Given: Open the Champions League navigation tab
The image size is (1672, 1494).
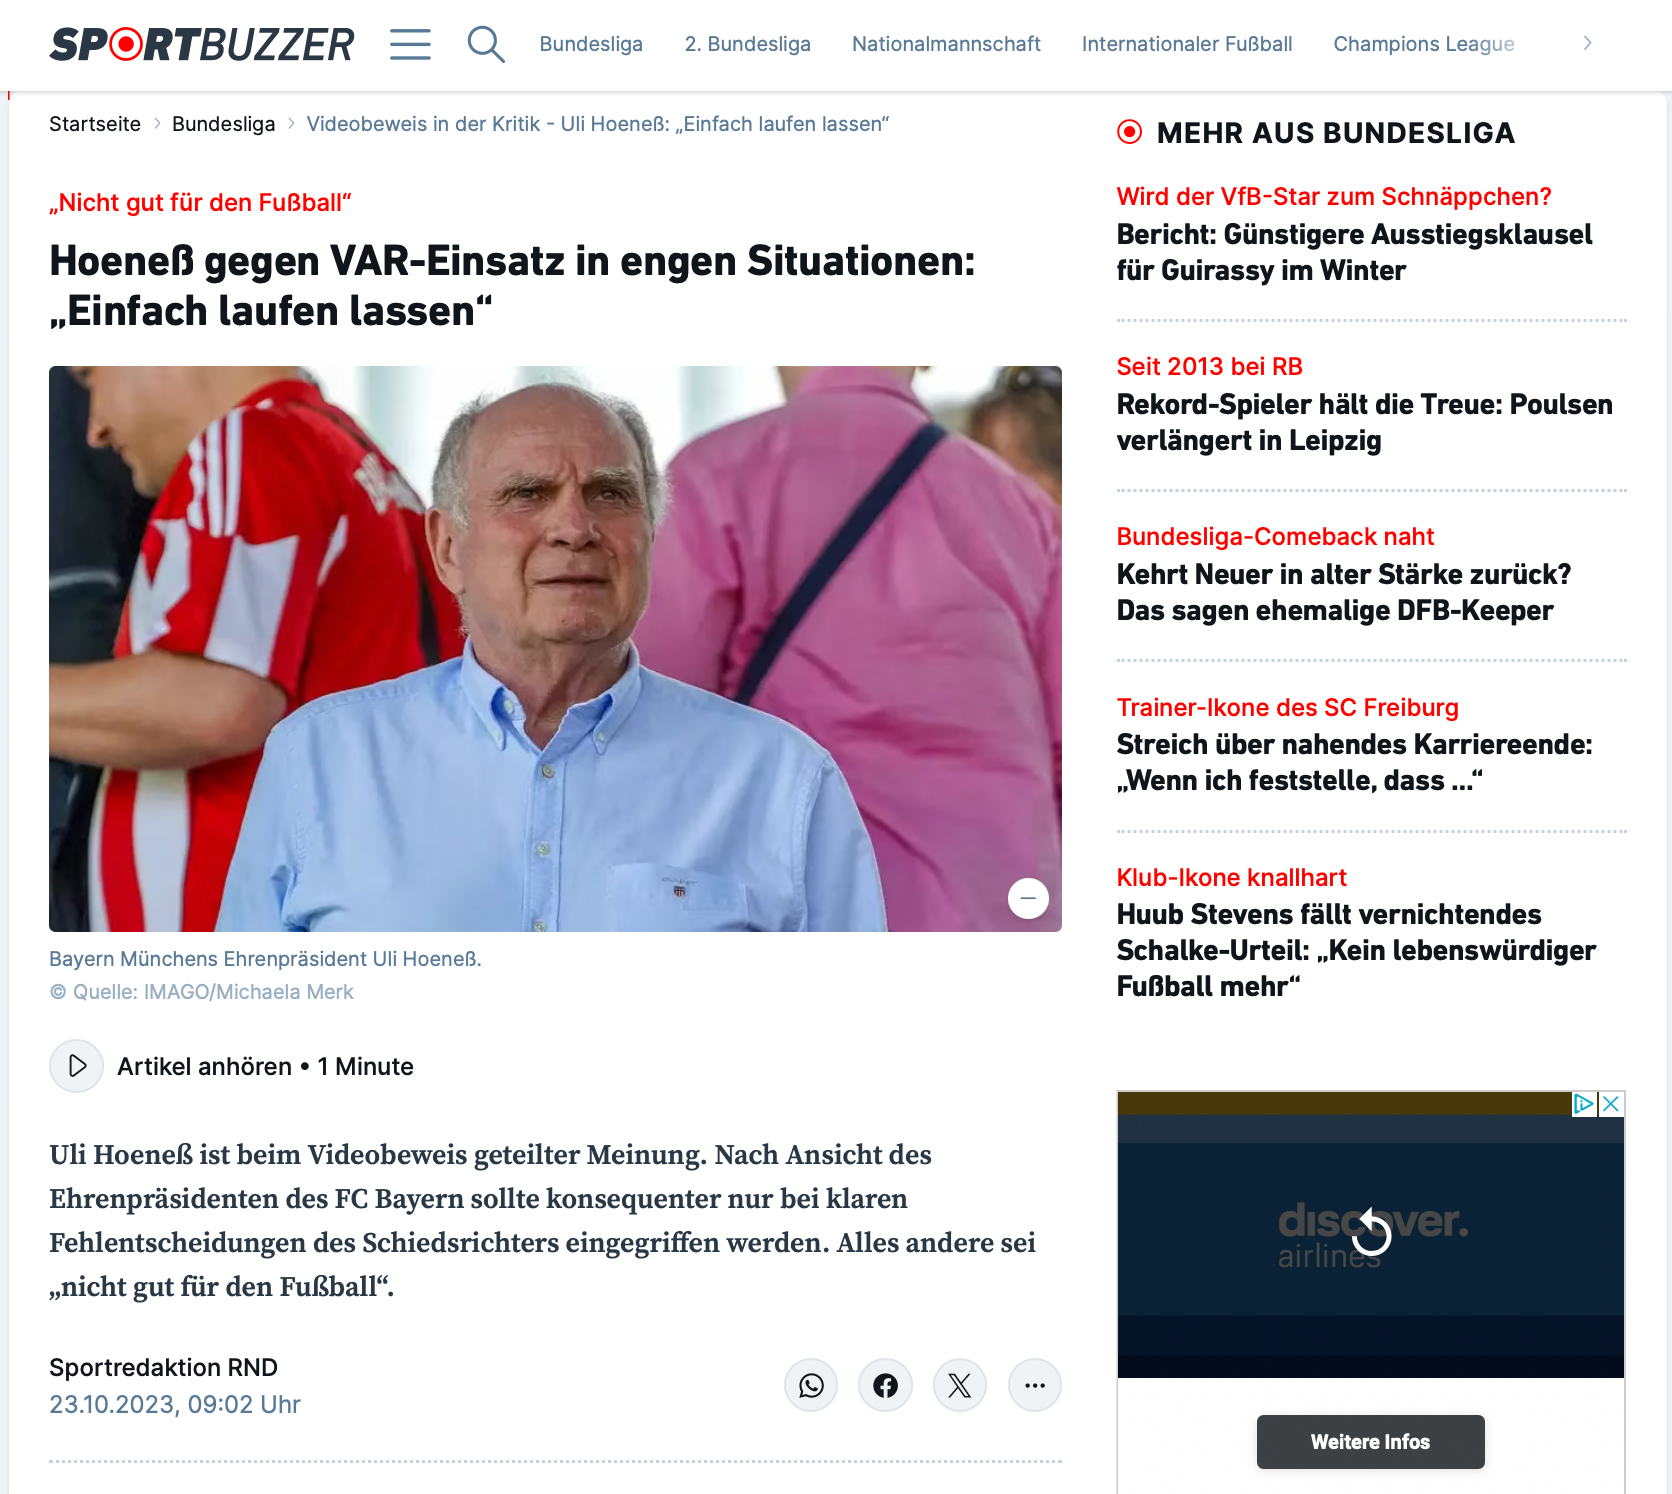Looking at the screenshot, I should click(x=1424, y=44).
